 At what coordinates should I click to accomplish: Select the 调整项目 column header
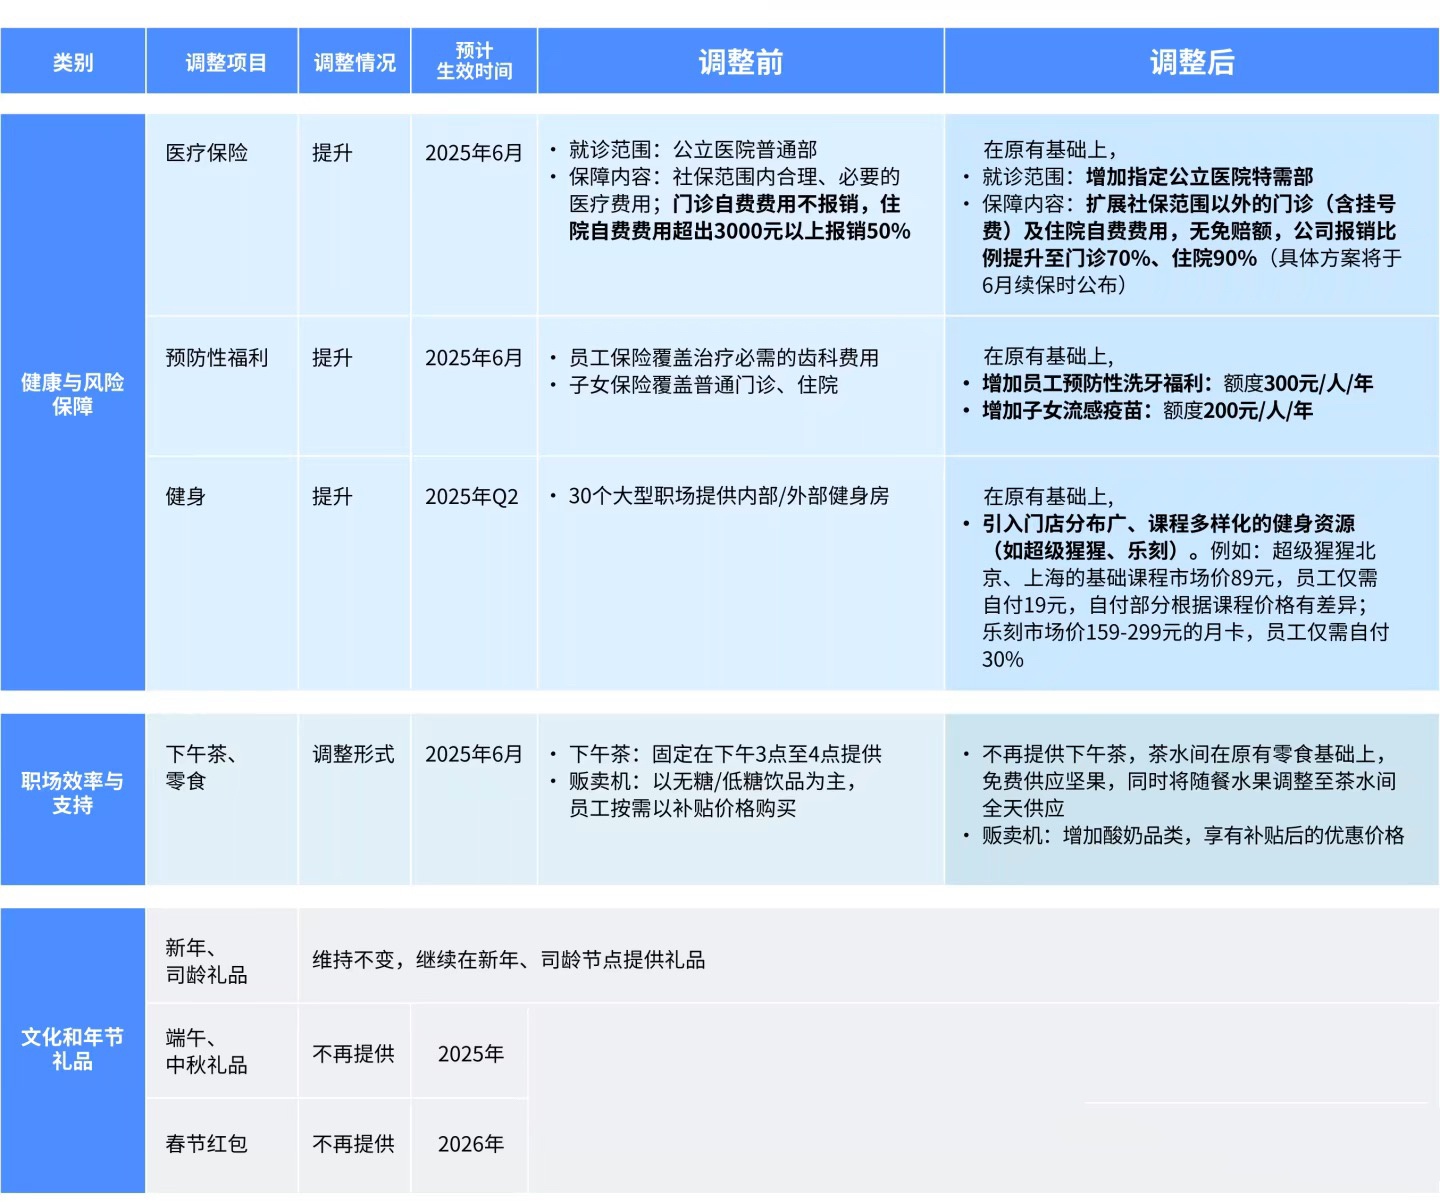pos(225,62)
